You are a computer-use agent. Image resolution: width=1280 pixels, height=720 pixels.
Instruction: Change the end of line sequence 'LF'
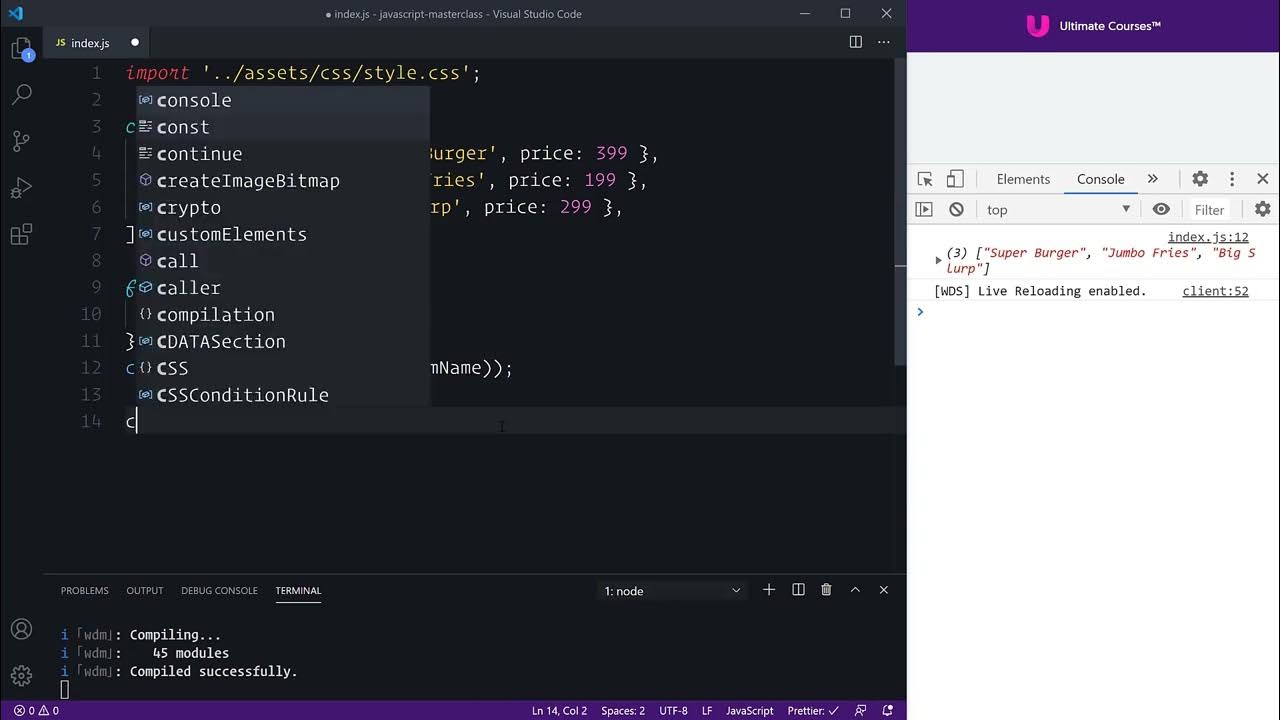[707, 711]
